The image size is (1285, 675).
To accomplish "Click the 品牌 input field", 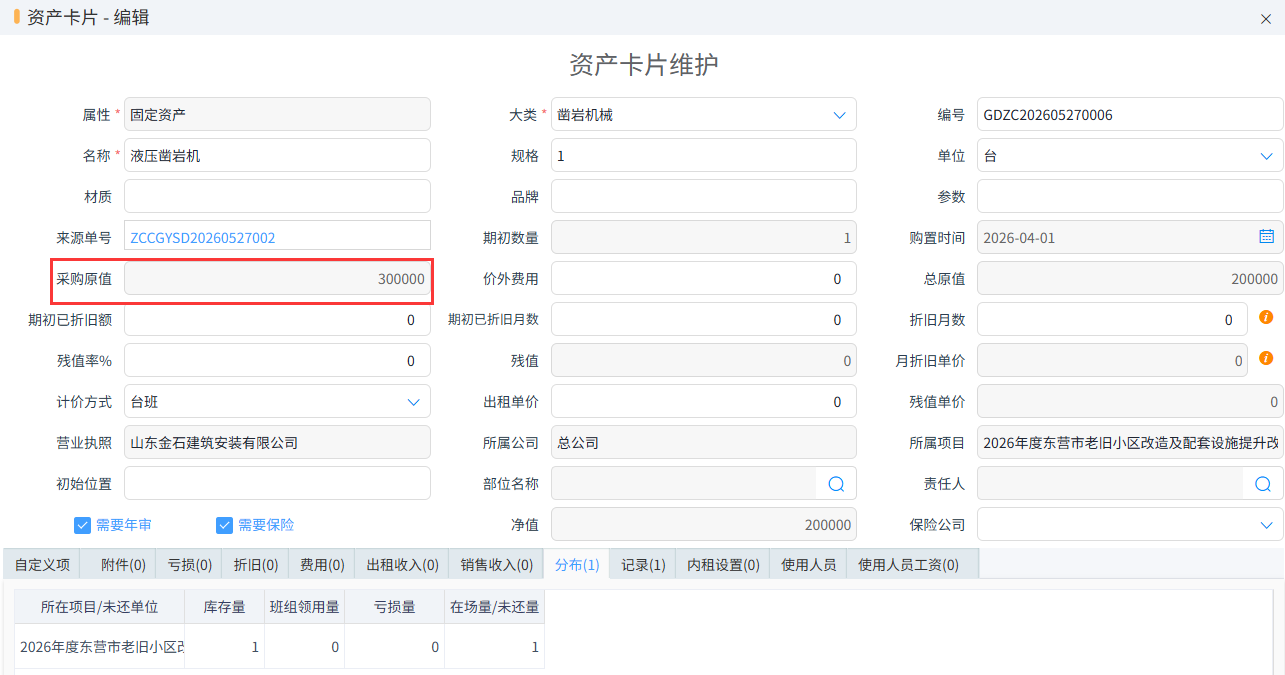I will pos(704,197).
